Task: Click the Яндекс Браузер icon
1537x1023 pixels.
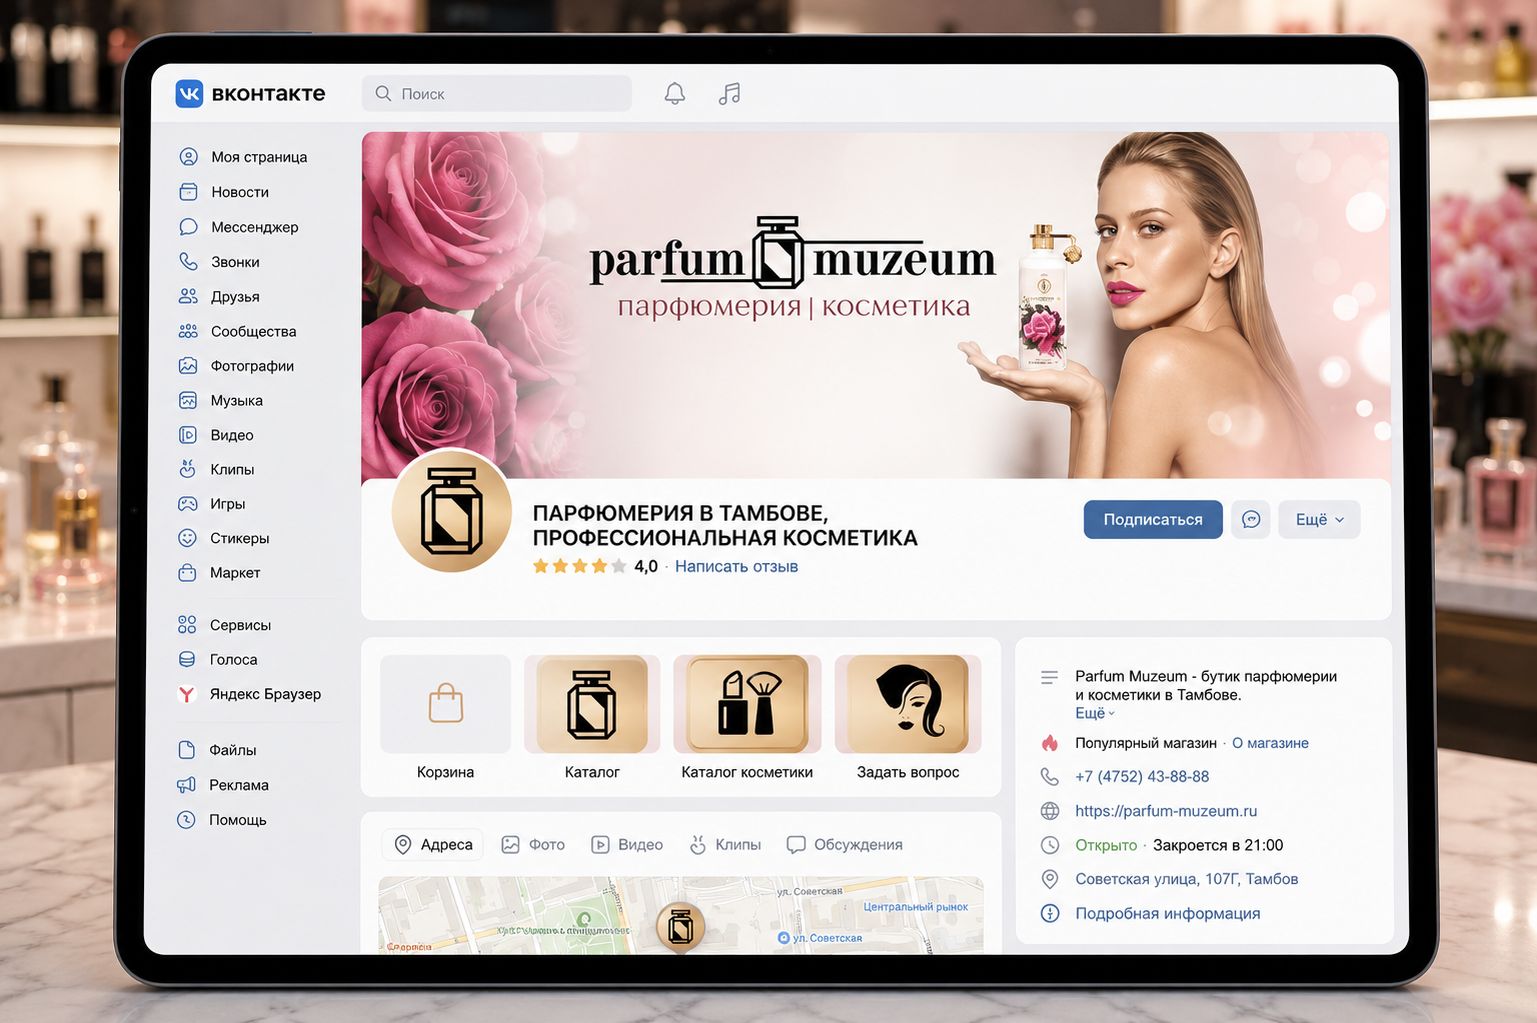Action: (187, 694)
